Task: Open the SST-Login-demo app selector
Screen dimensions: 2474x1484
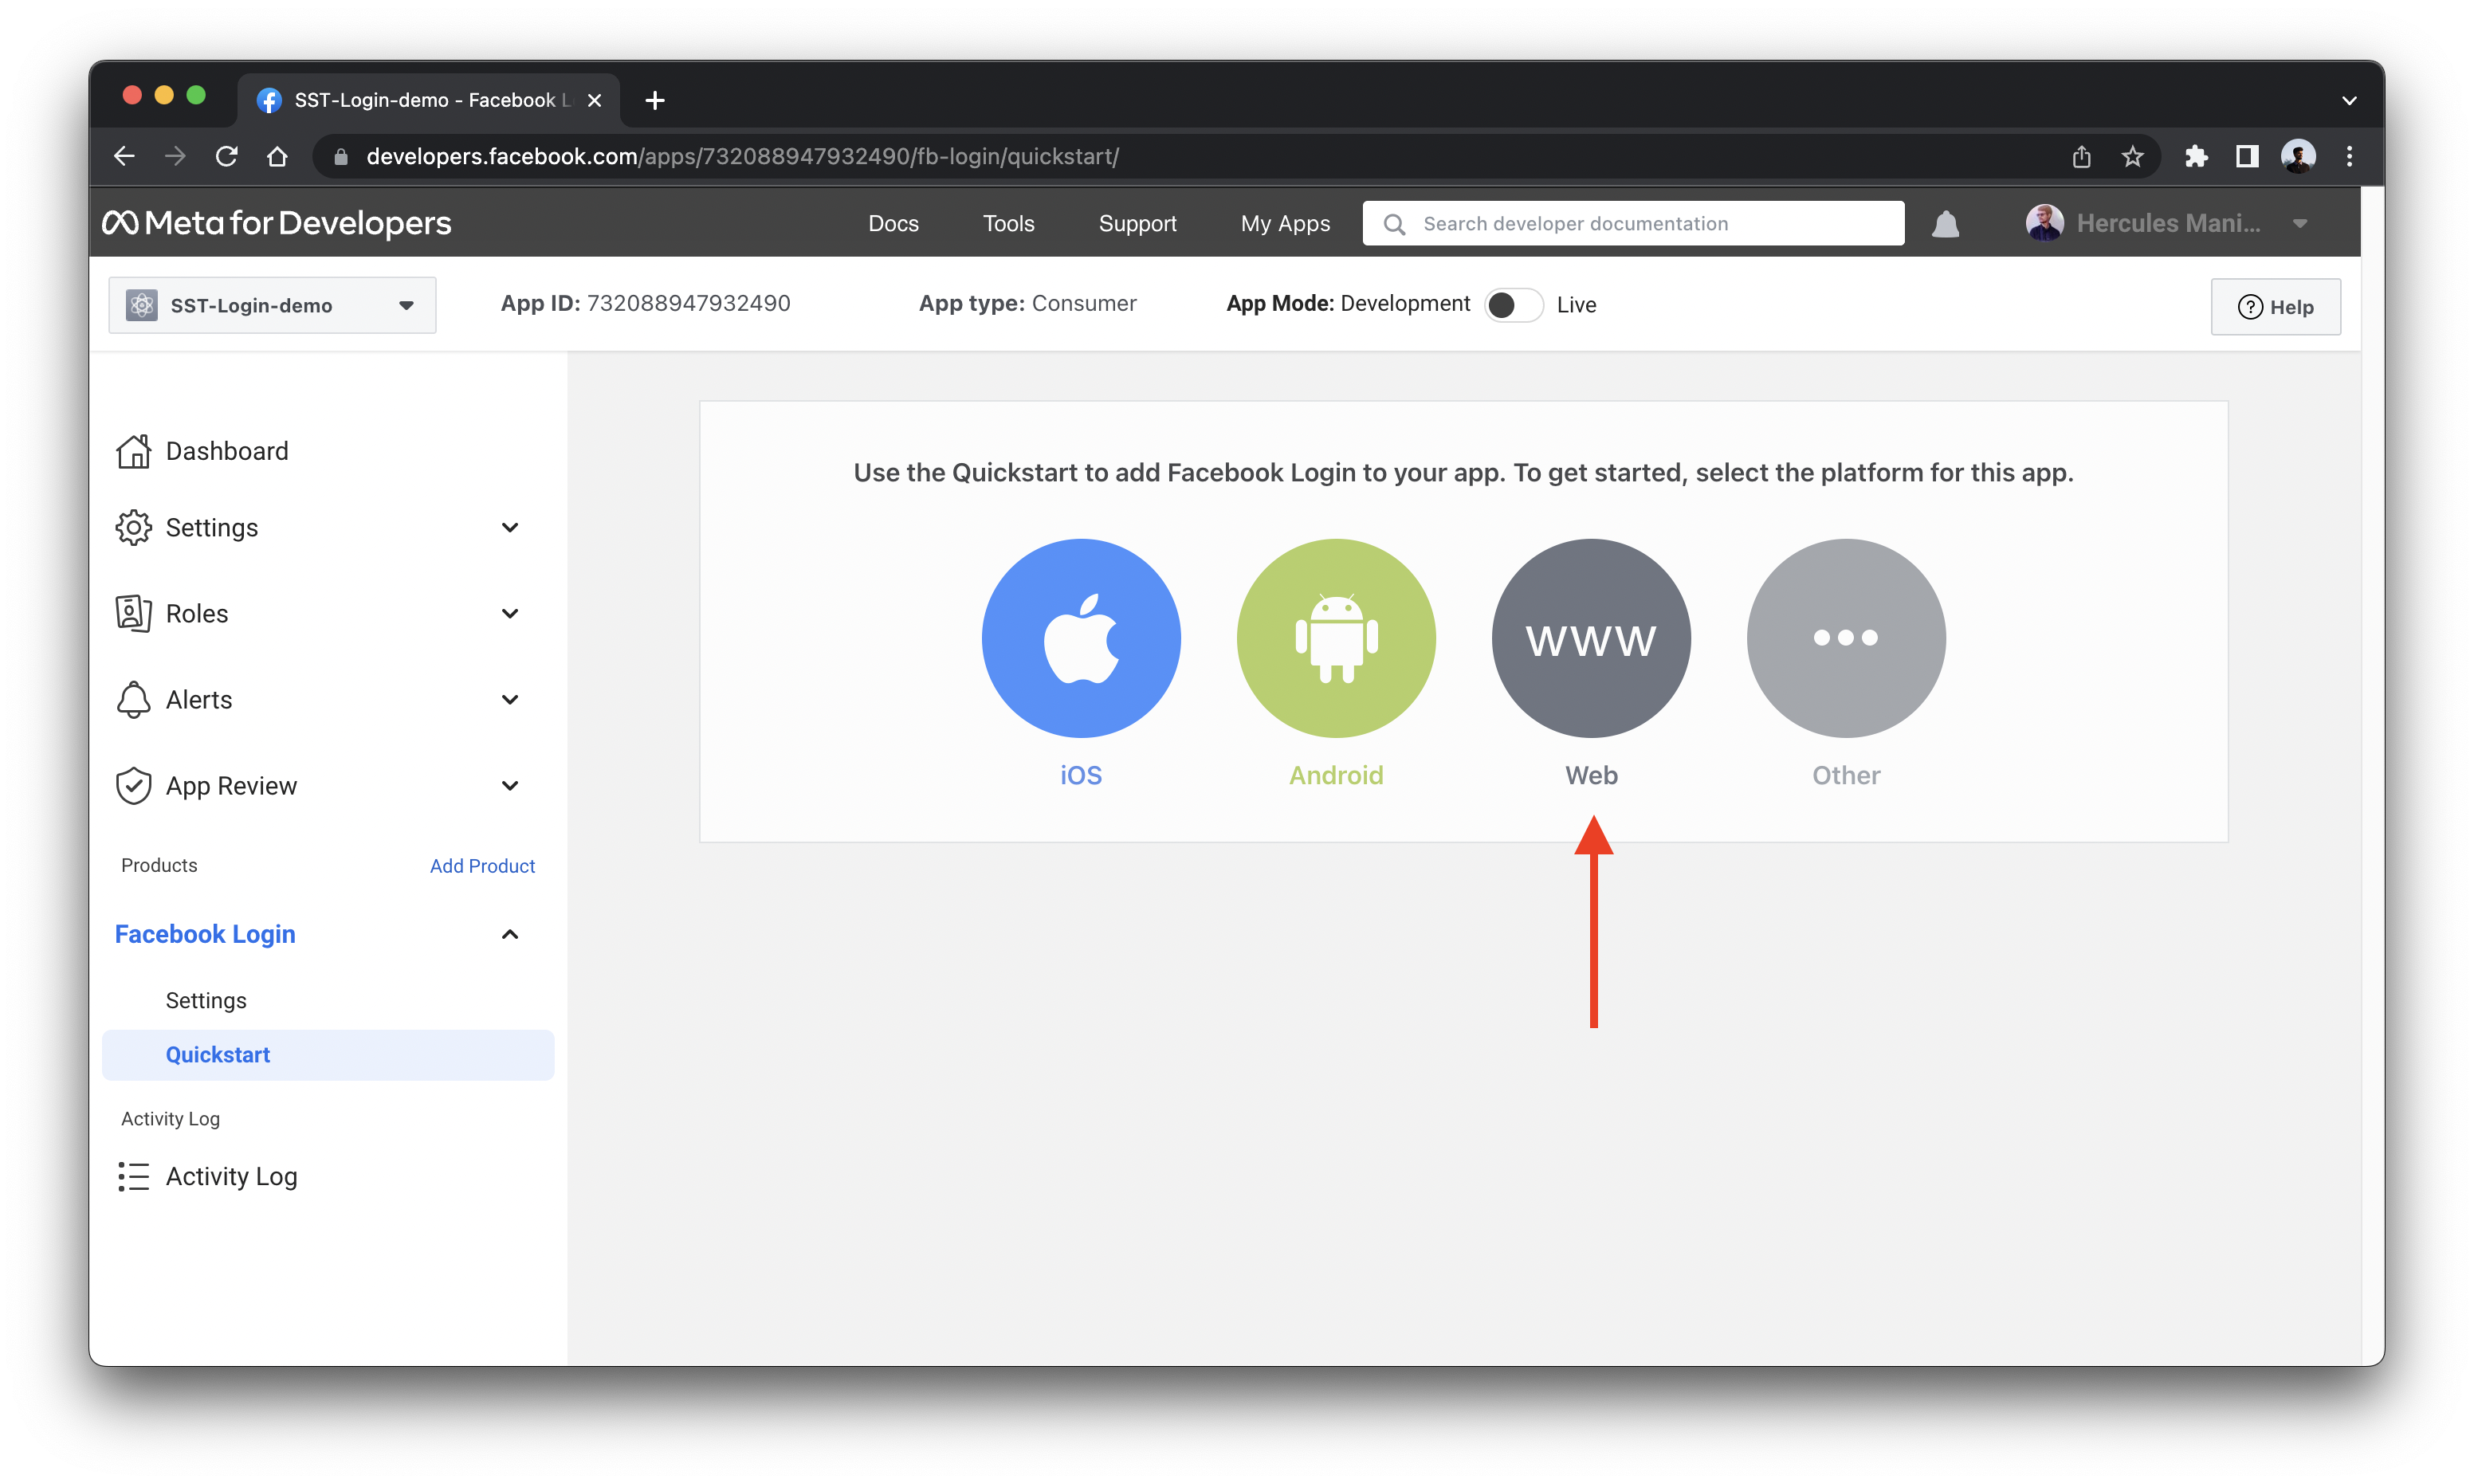Action: tap(272, 305)
